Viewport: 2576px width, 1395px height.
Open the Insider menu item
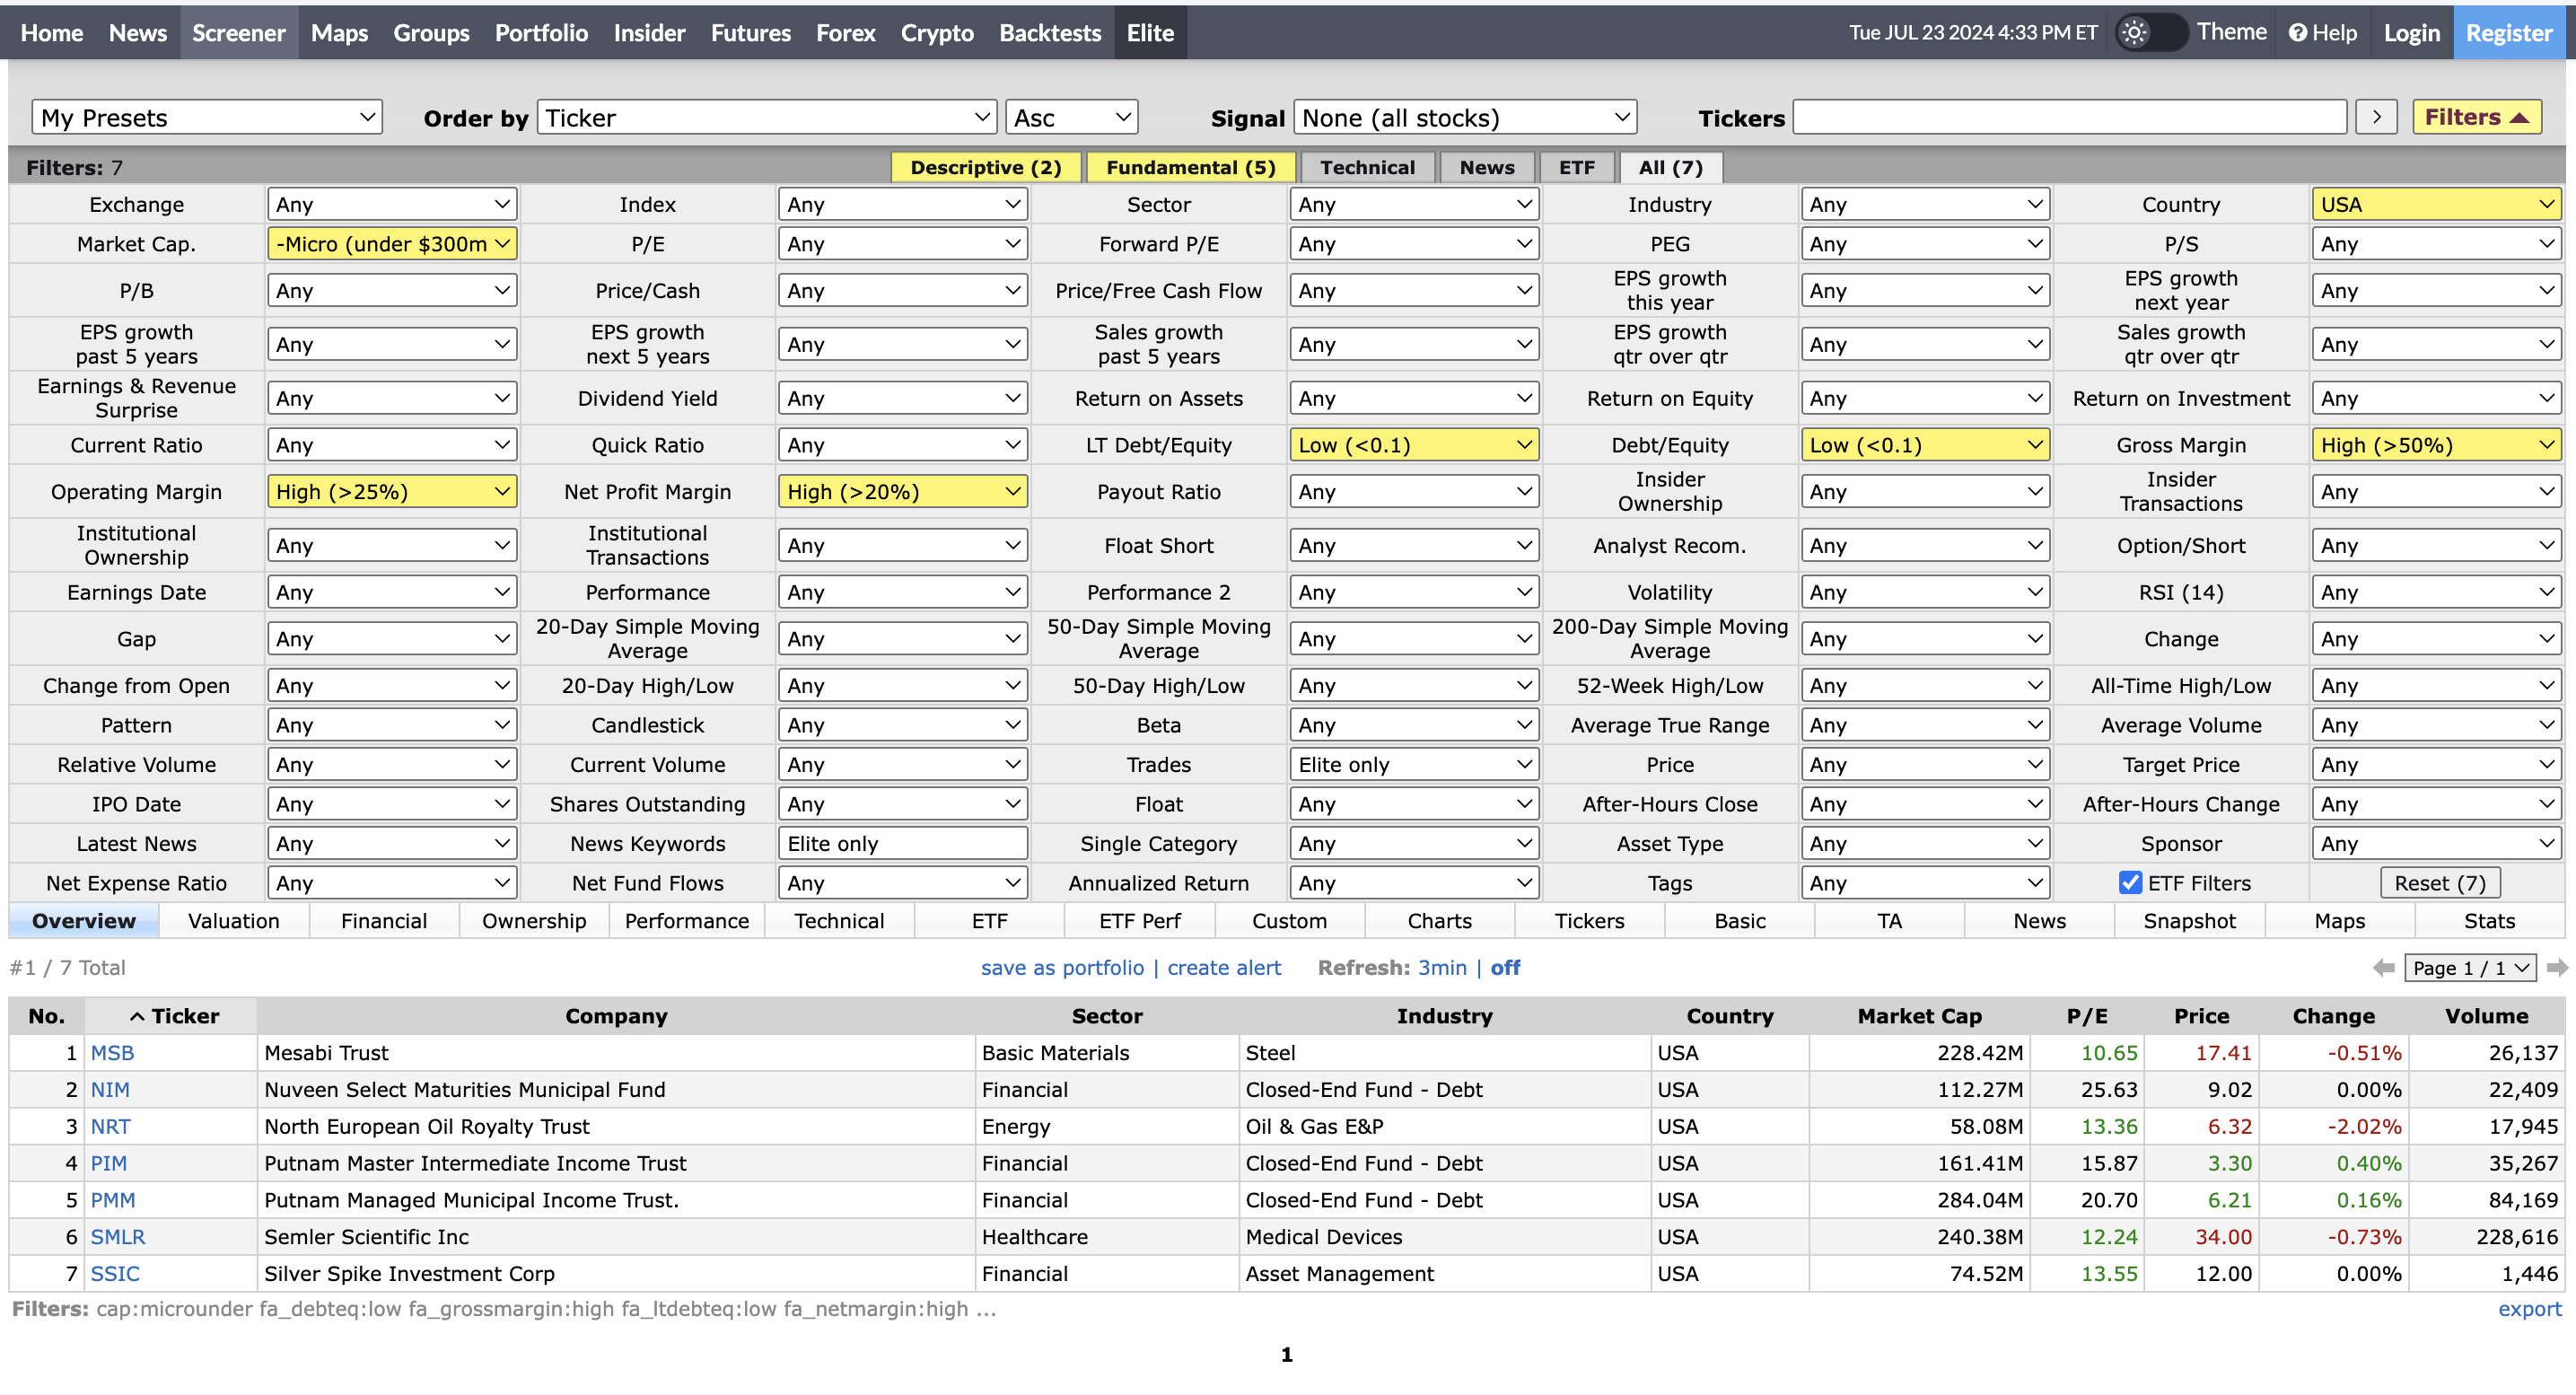(x=649, y=32)
